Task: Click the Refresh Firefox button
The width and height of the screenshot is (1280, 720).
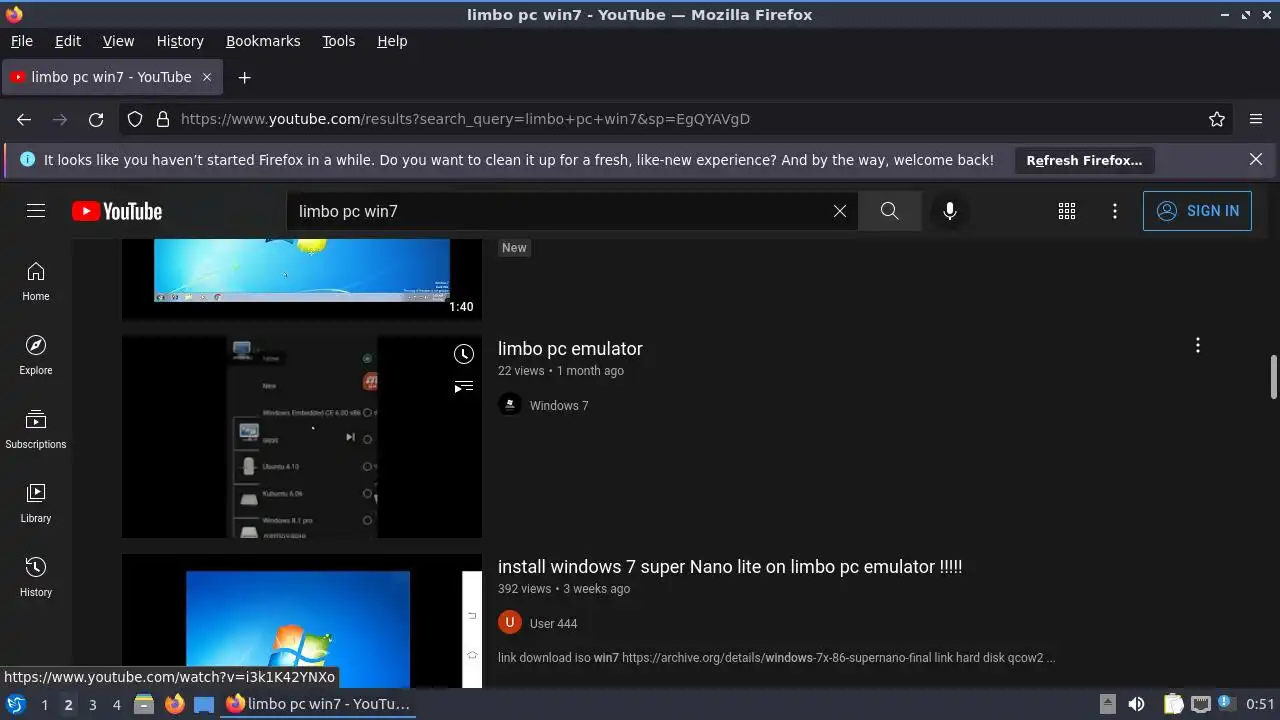Action: pyautogui.click(x=1084, y=160)
